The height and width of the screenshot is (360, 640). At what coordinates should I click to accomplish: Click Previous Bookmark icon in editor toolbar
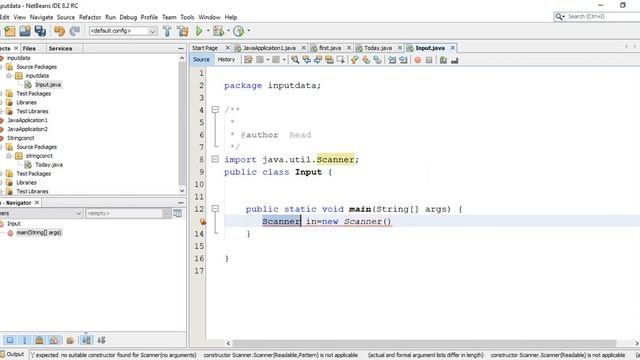point(354,60)
